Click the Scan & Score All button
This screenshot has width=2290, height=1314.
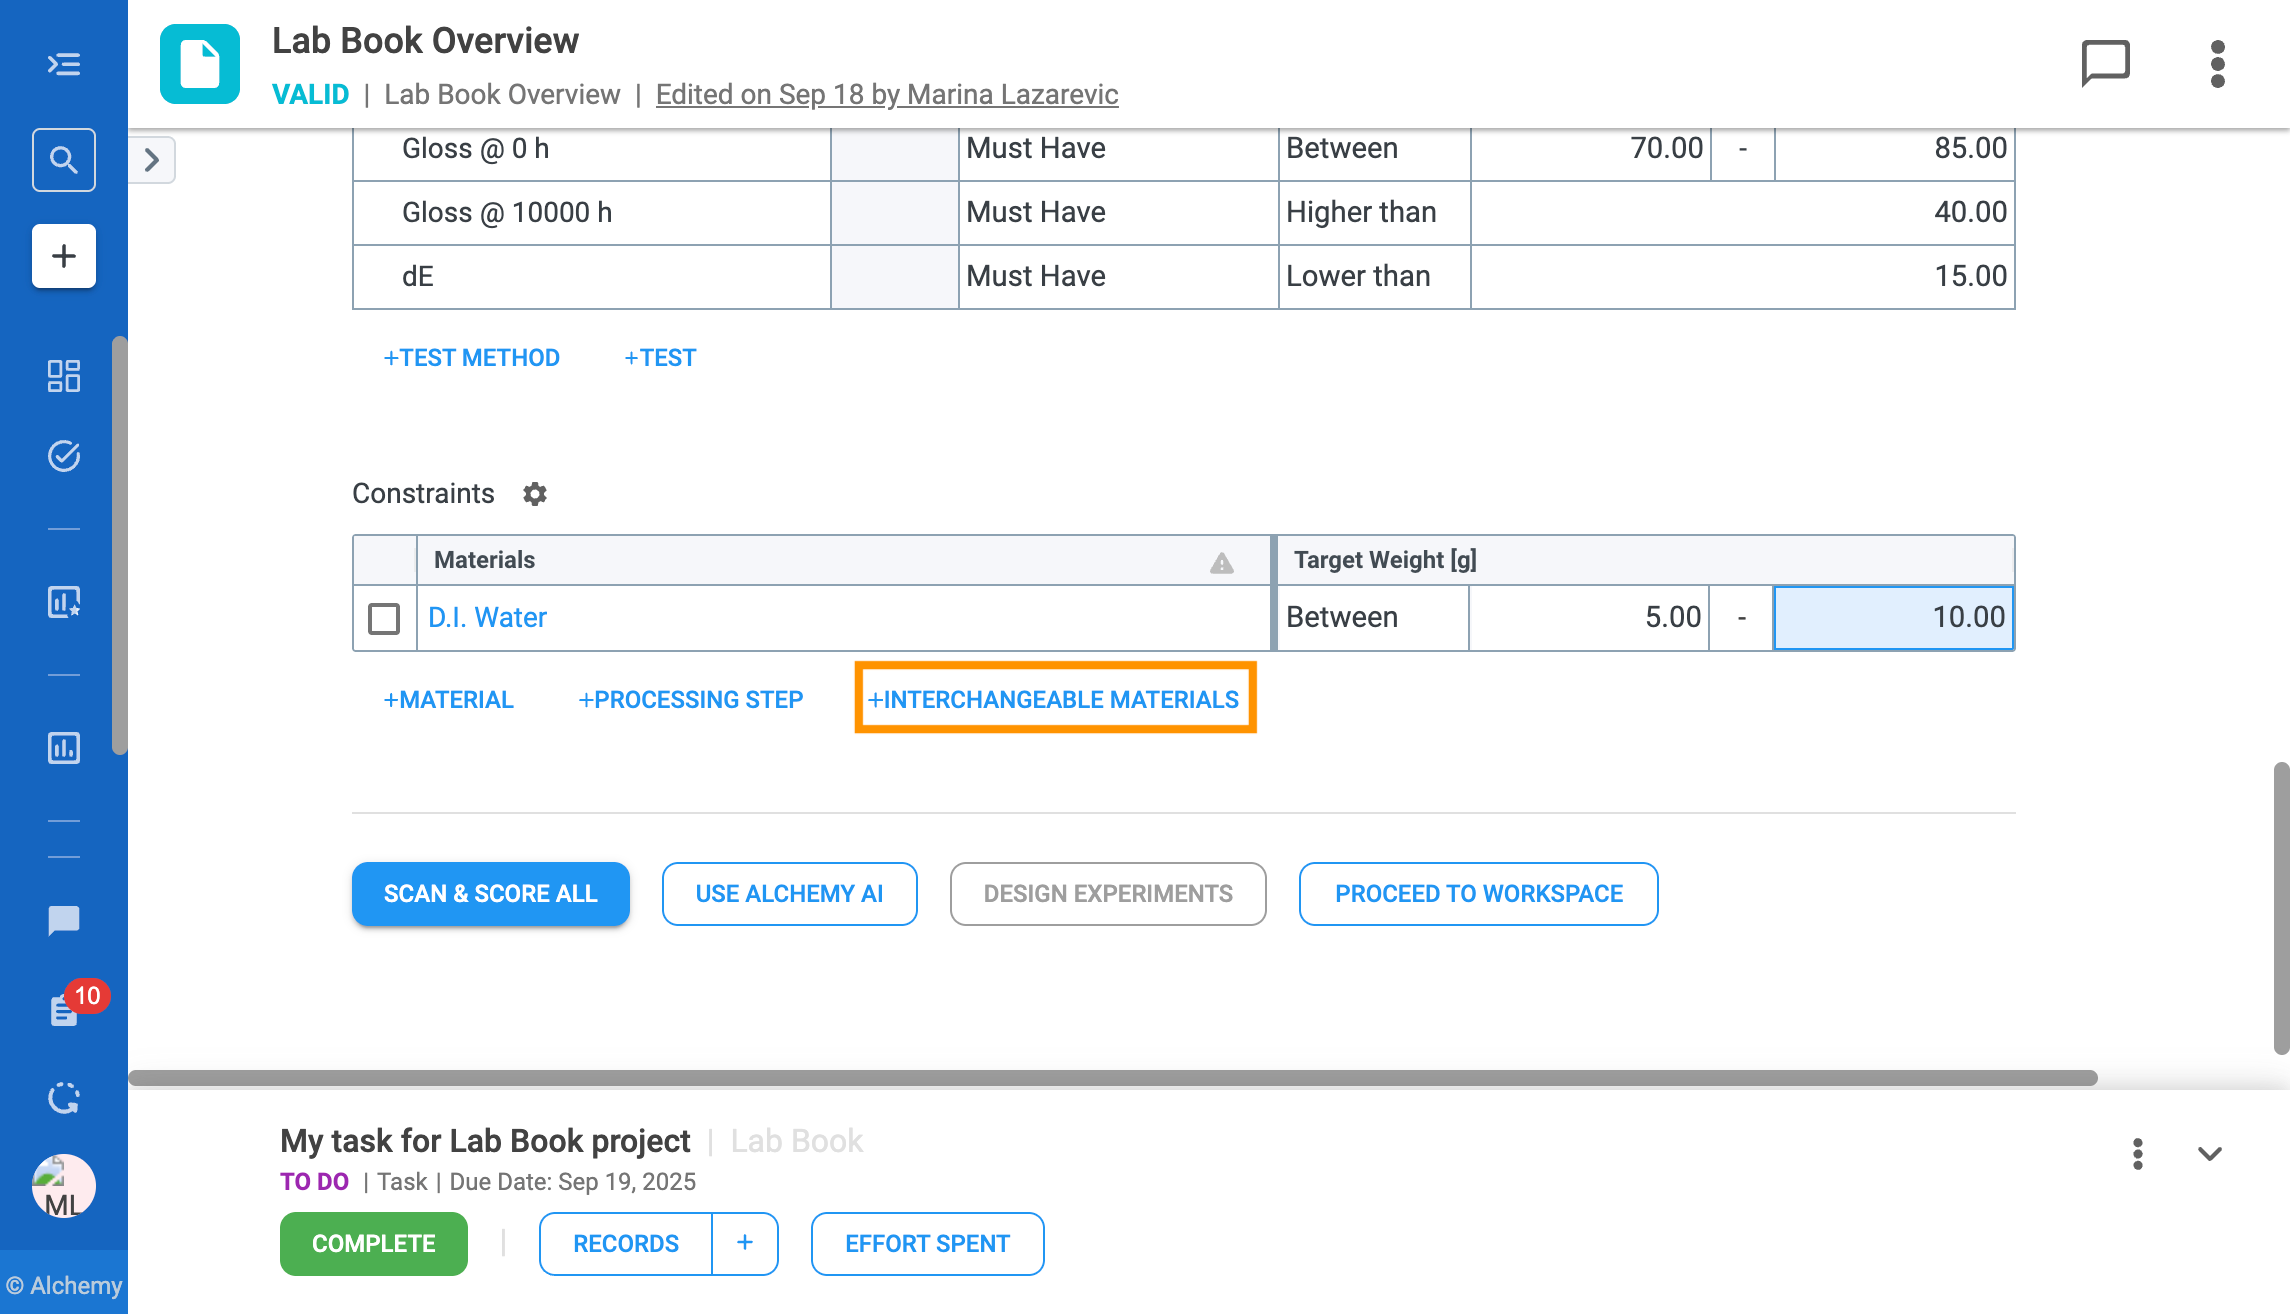(x=490, y=894)
